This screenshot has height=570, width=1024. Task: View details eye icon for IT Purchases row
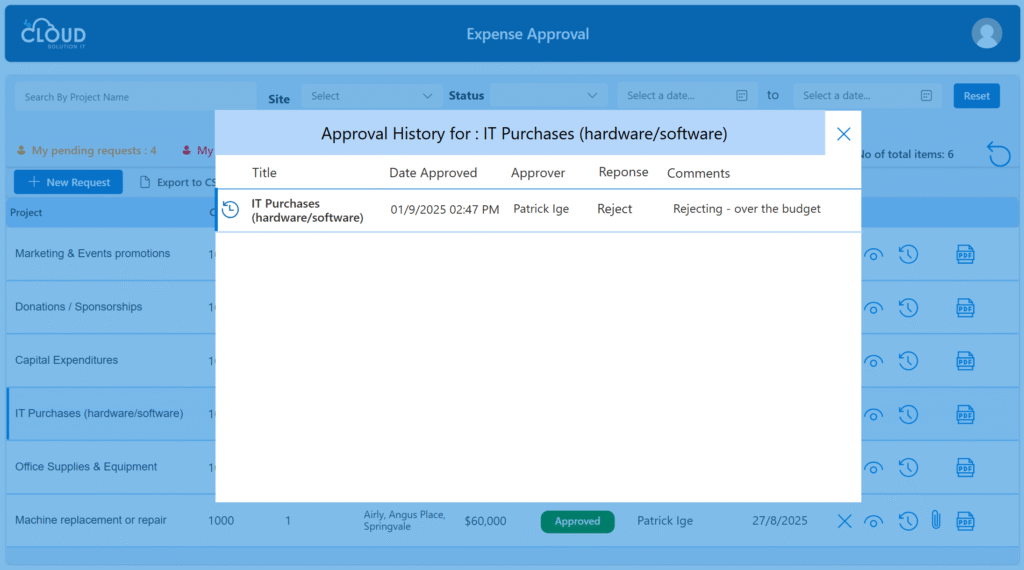tap(873, 415)
